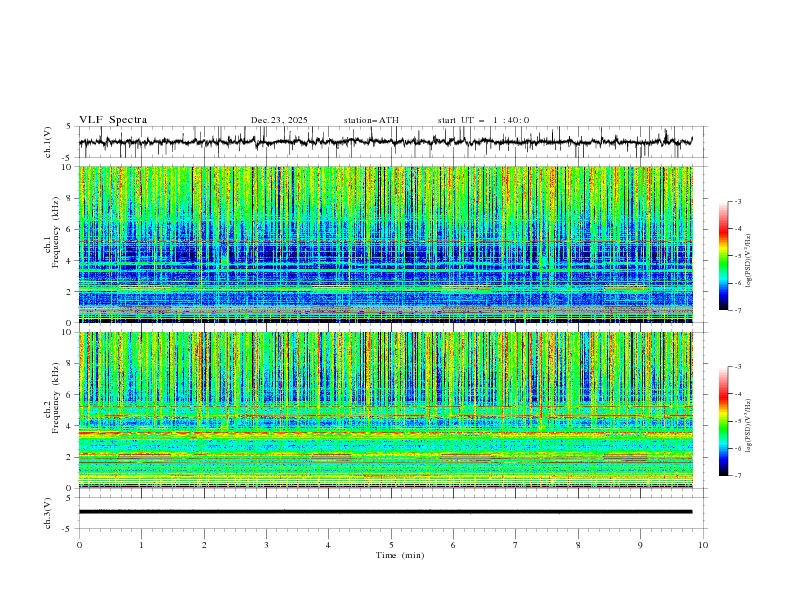Click the 10 minute tick on time axis

coord(703,545)
